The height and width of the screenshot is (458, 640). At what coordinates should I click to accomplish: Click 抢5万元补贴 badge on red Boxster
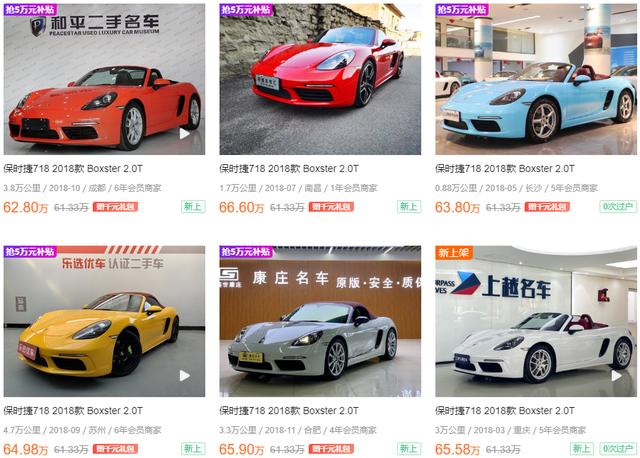(x=246, y=10)
